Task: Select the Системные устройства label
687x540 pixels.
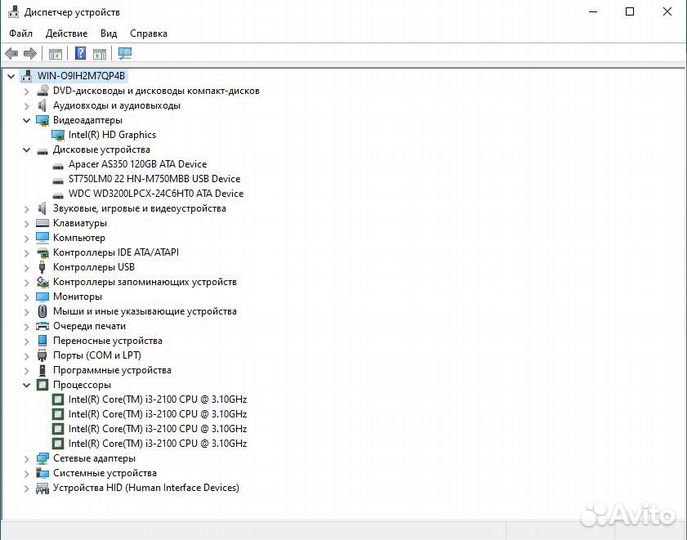Action: (105, 473)
